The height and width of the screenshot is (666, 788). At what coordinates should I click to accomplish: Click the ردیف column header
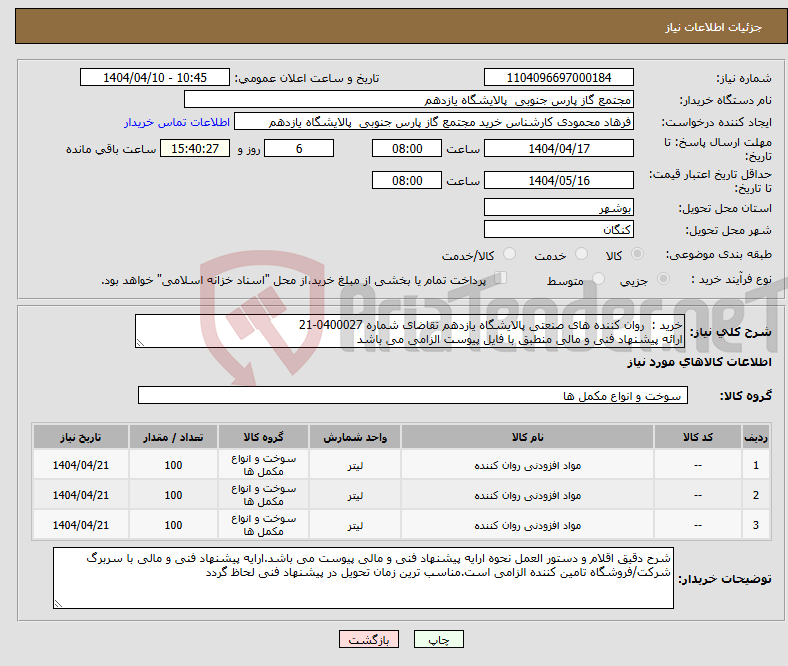(756, 437)
